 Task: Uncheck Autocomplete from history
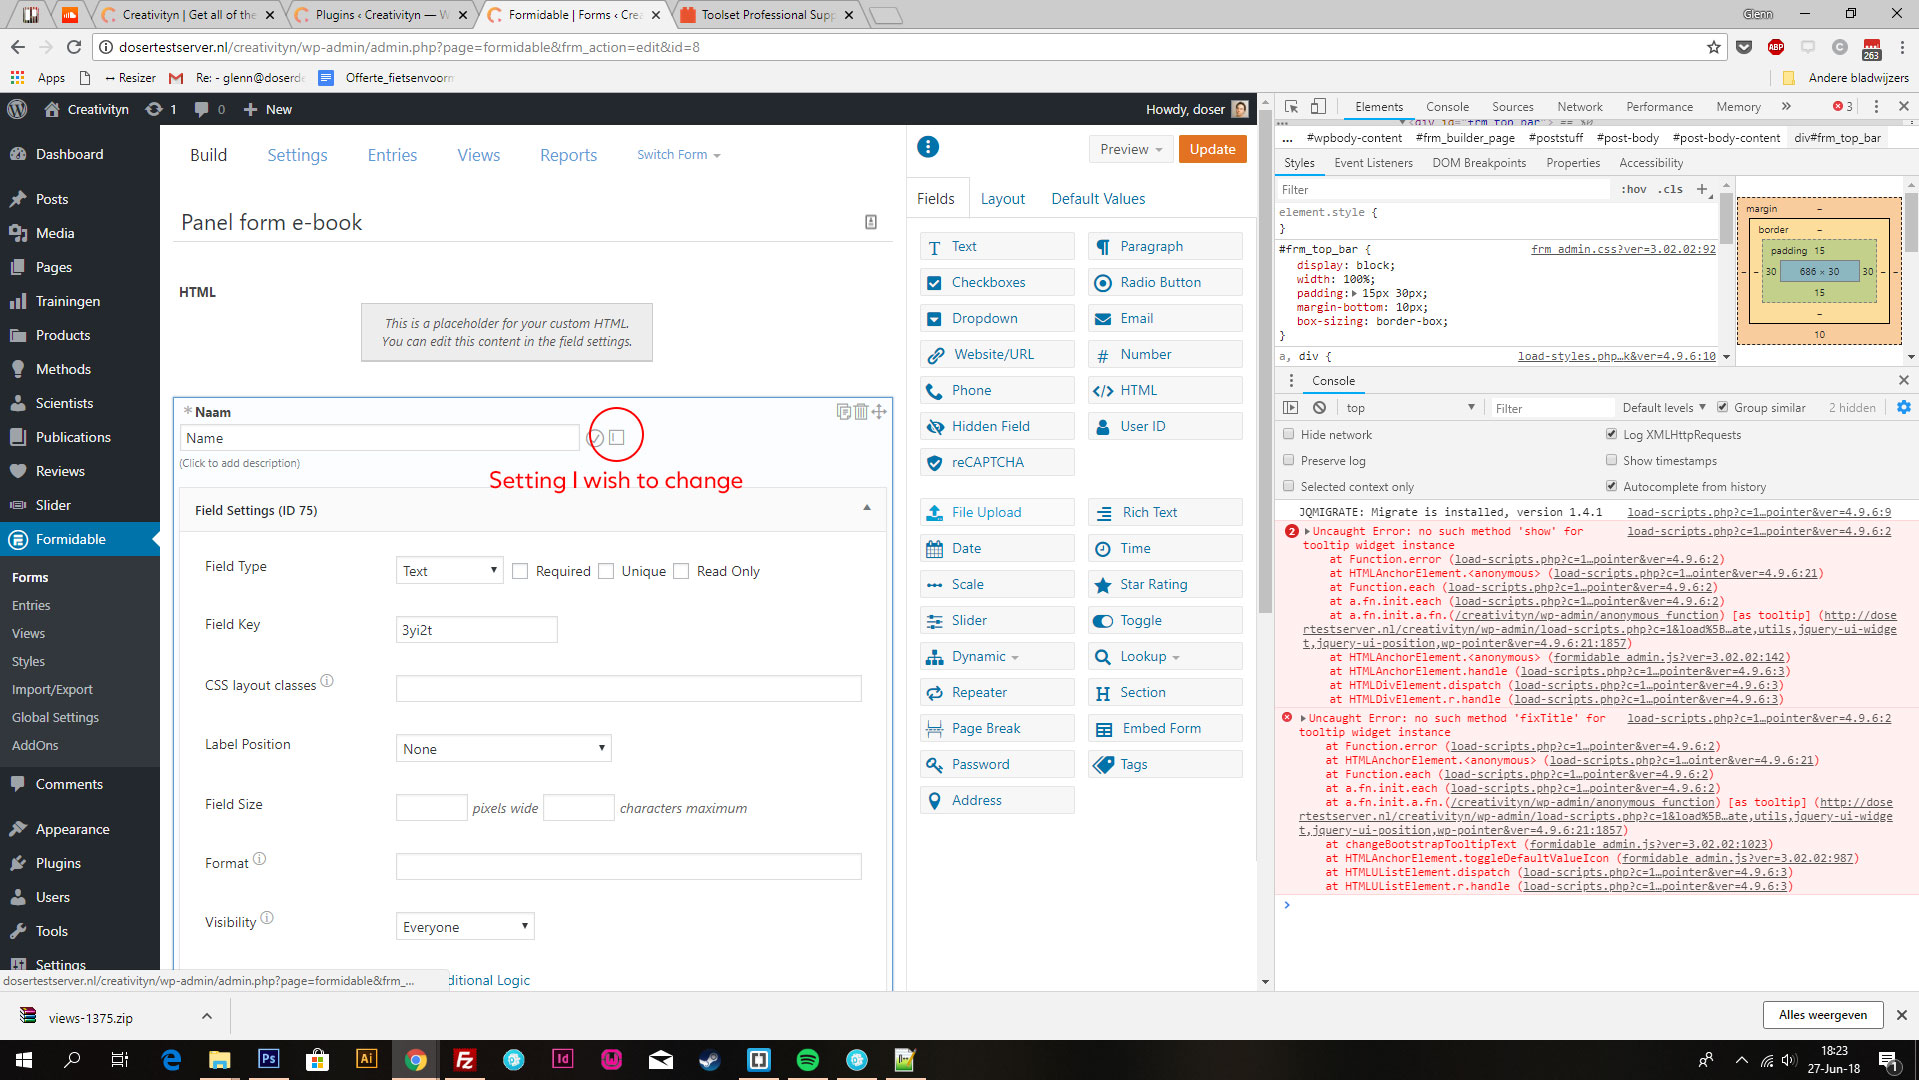(1611, 486)
